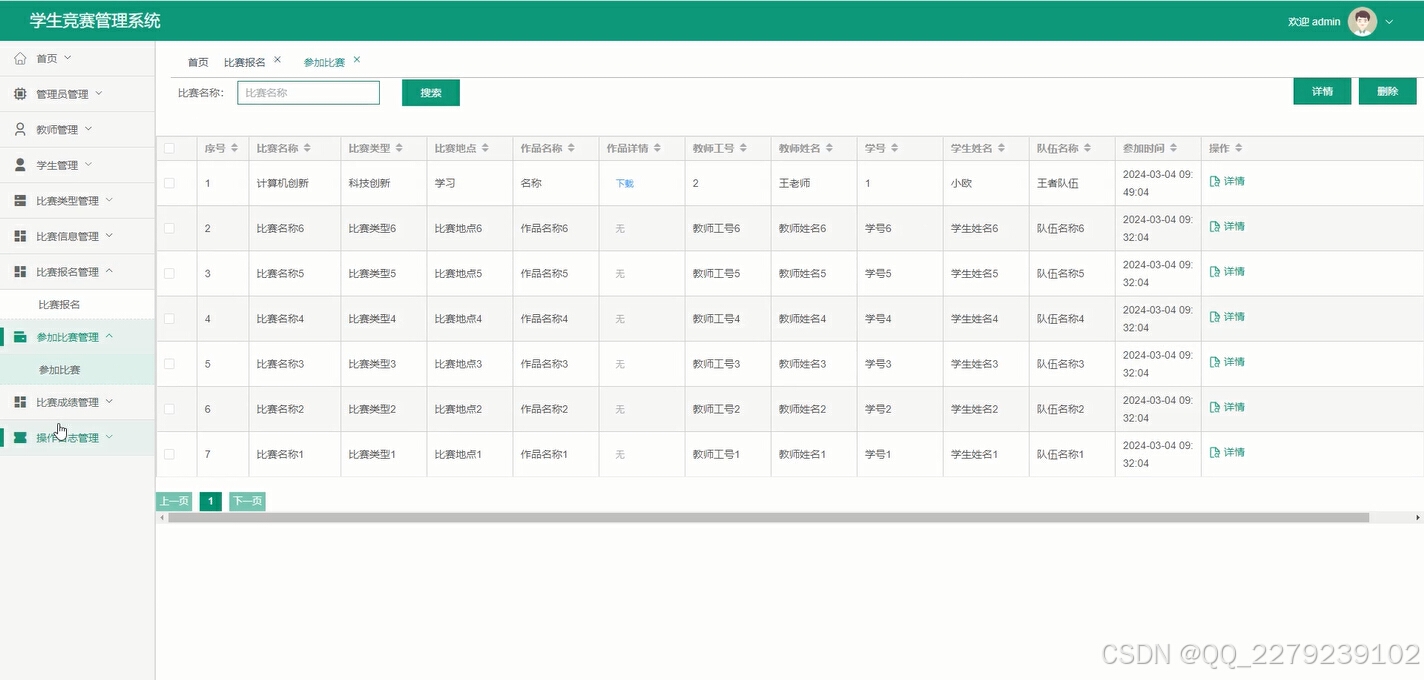Open 操作日志管理 from the sidebar
This screenshot has height=680, width=1424.
(18, 437)
